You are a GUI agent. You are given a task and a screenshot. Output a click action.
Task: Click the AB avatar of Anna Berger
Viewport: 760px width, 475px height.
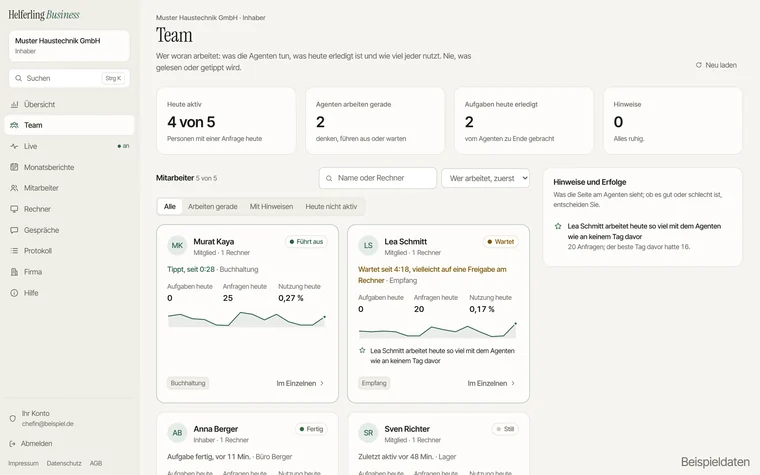pos(177,433)
